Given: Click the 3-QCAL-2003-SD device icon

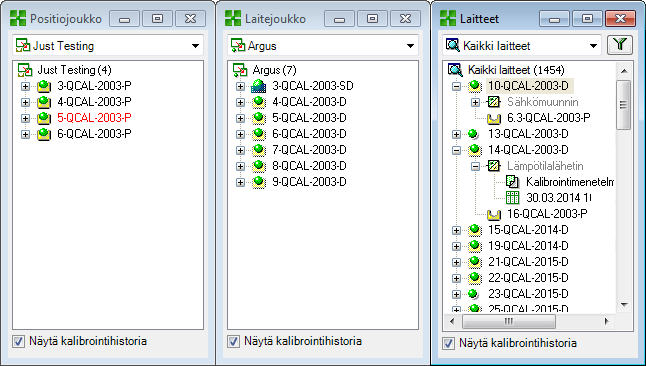Looking at the screenshot, I should point(259,86).
